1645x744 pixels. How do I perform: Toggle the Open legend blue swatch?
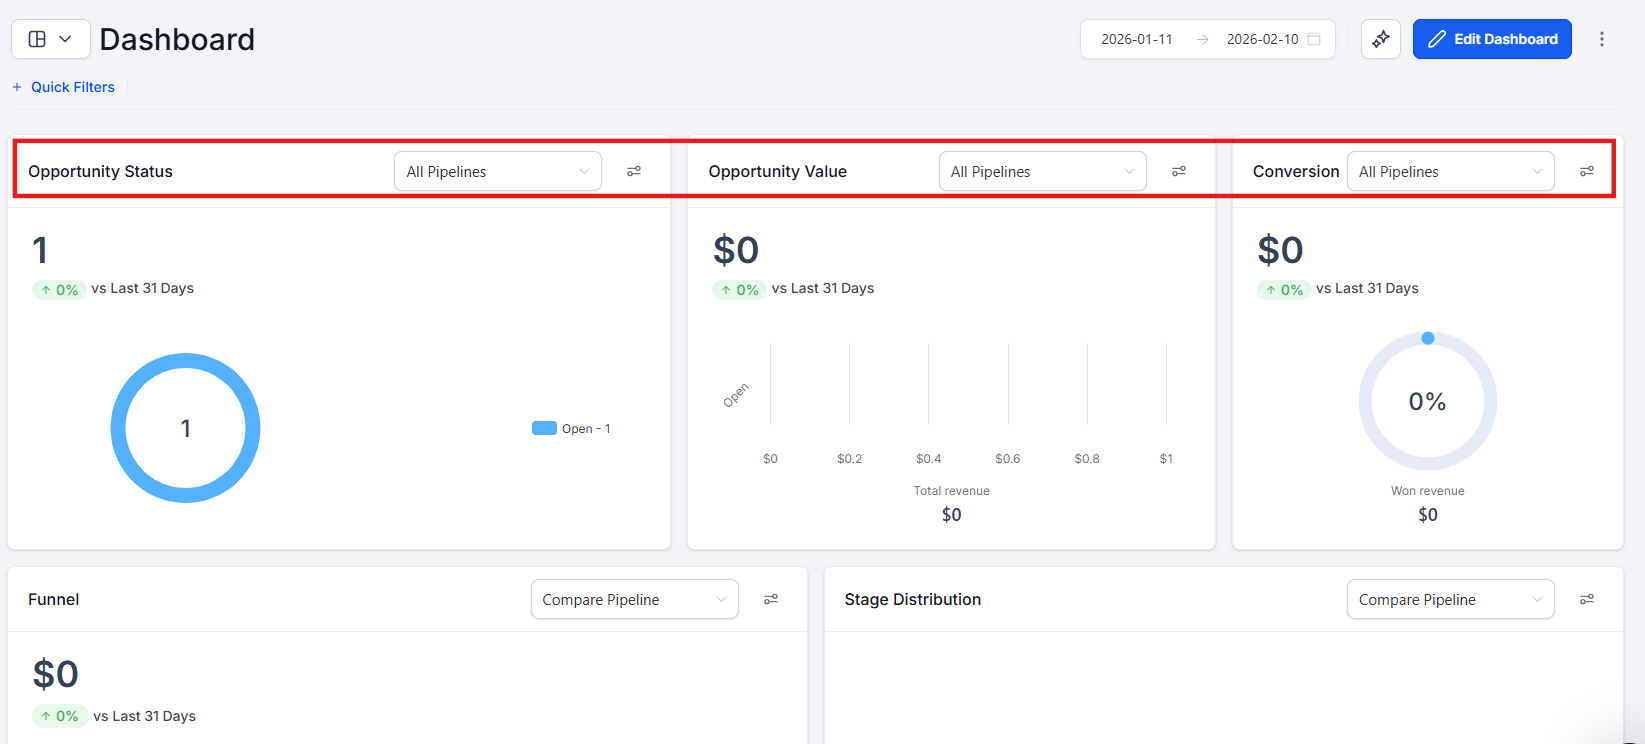tap(544, 428)
